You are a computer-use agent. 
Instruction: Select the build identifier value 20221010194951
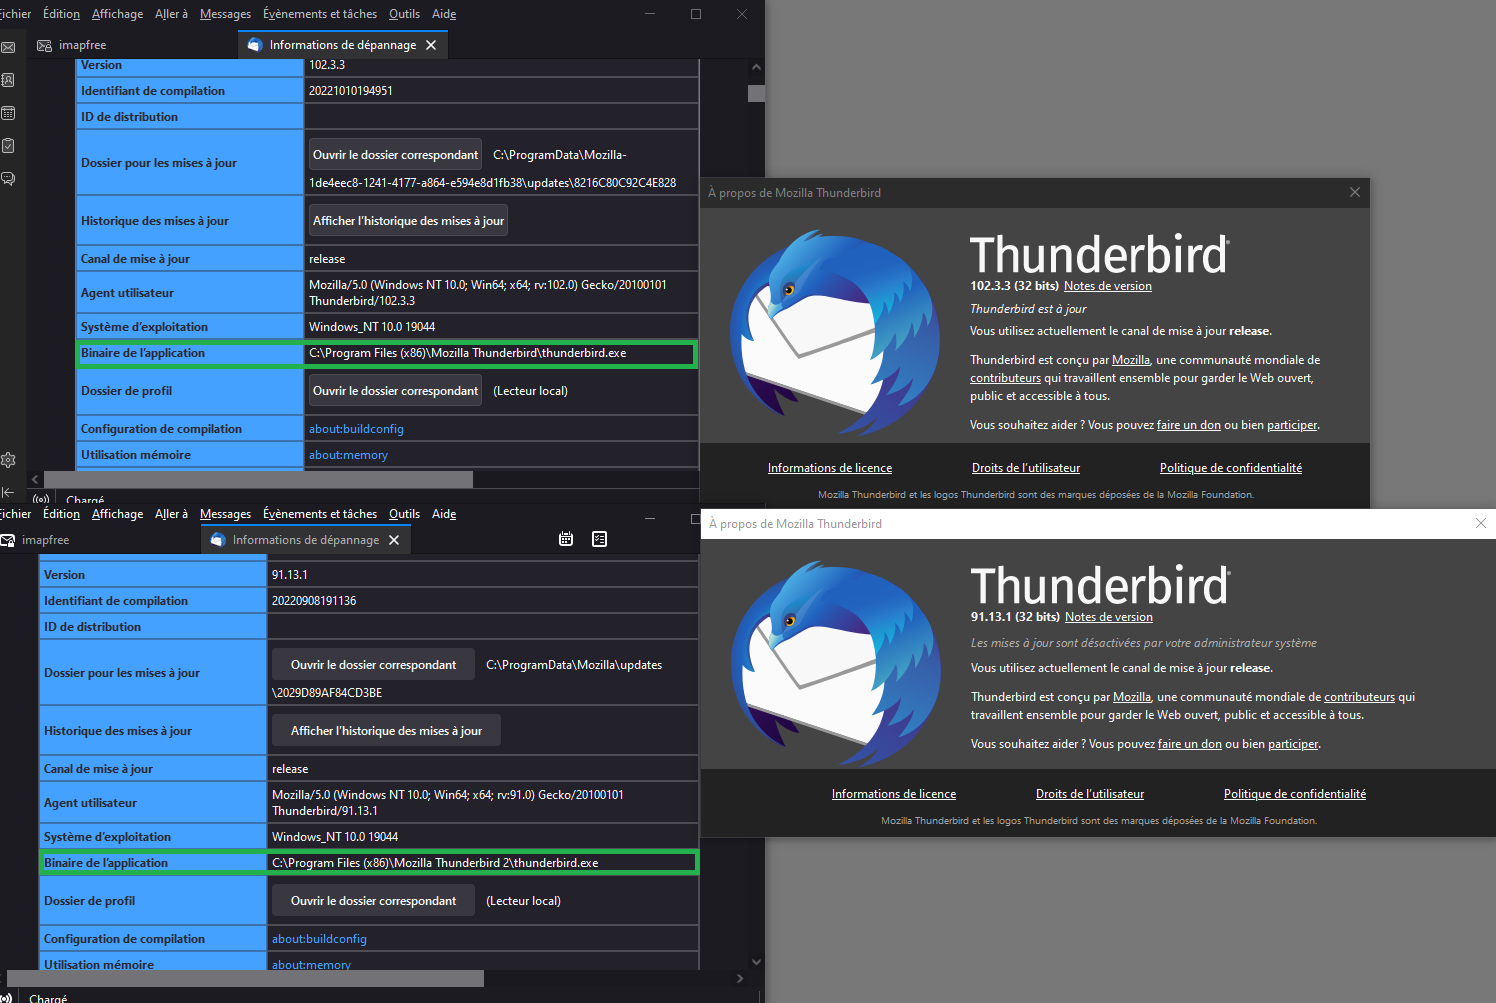click(350, 91)
